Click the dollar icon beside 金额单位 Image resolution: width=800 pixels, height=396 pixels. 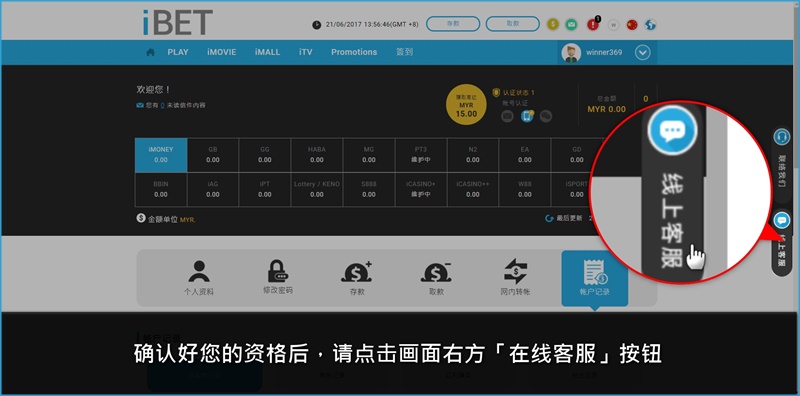click(x=141, y=218)
